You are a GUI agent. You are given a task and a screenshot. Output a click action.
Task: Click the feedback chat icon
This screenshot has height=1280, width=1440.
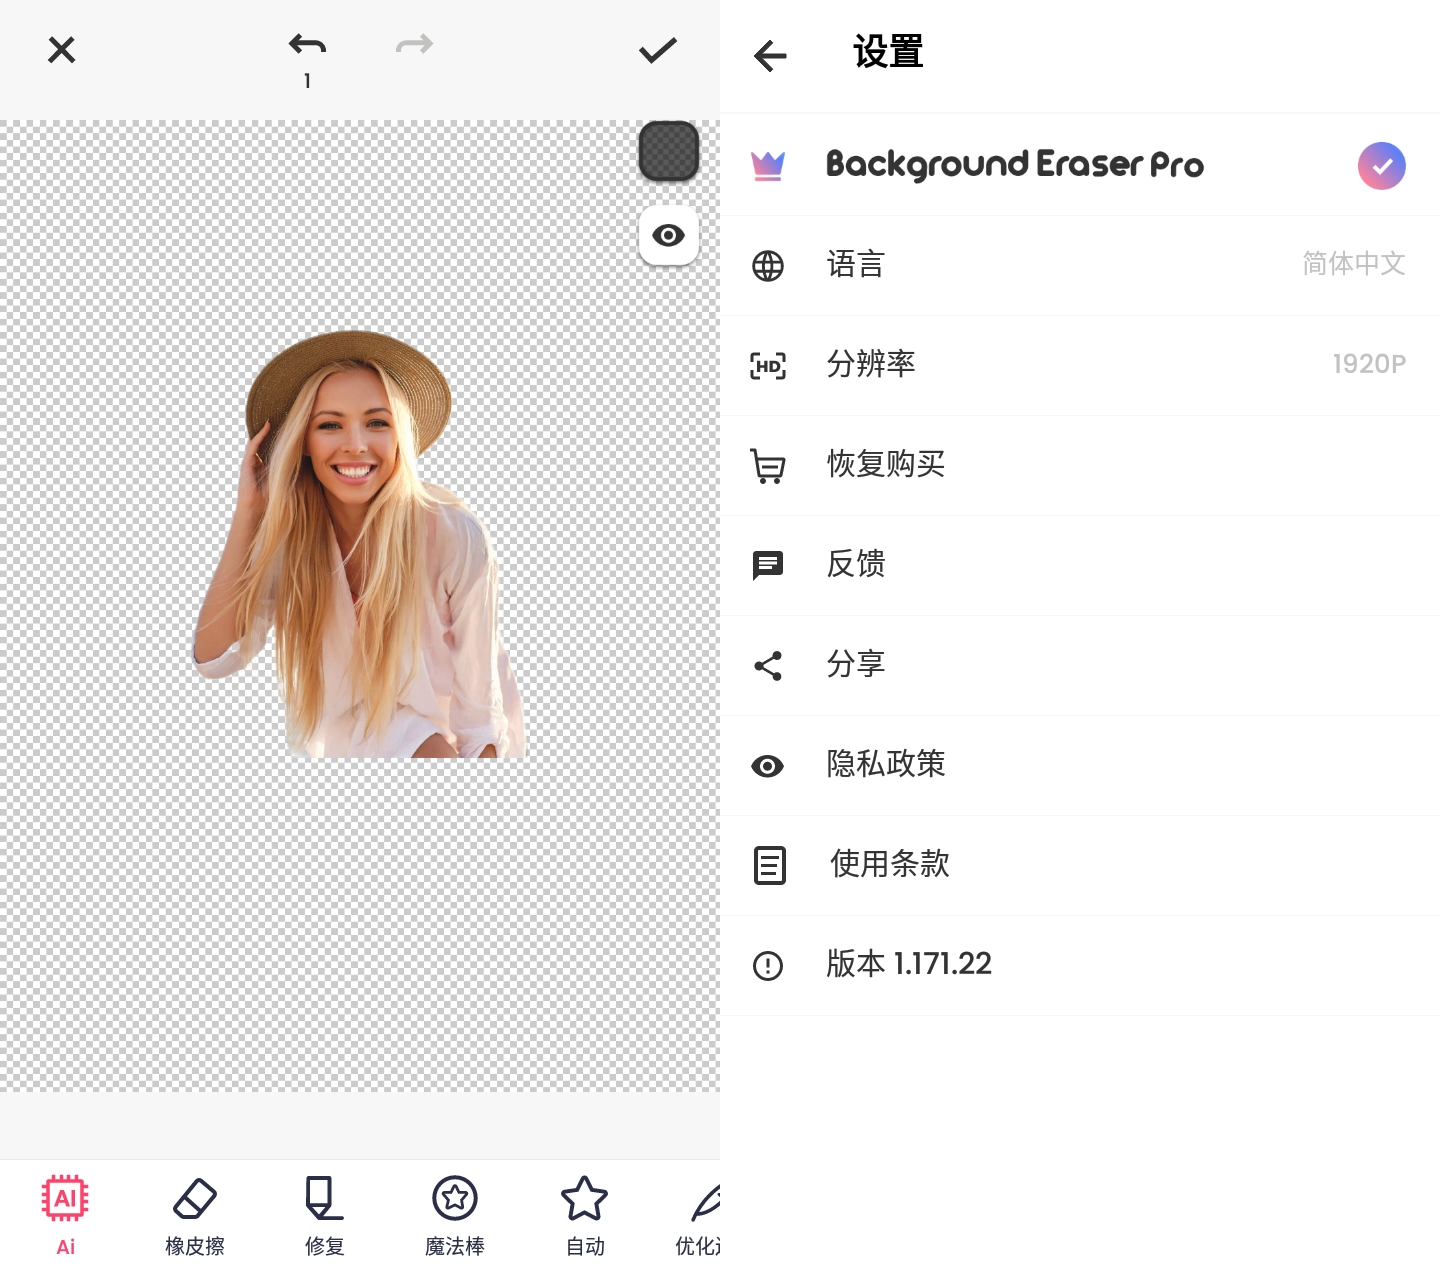pyautogui.click(x=768, y=566)
